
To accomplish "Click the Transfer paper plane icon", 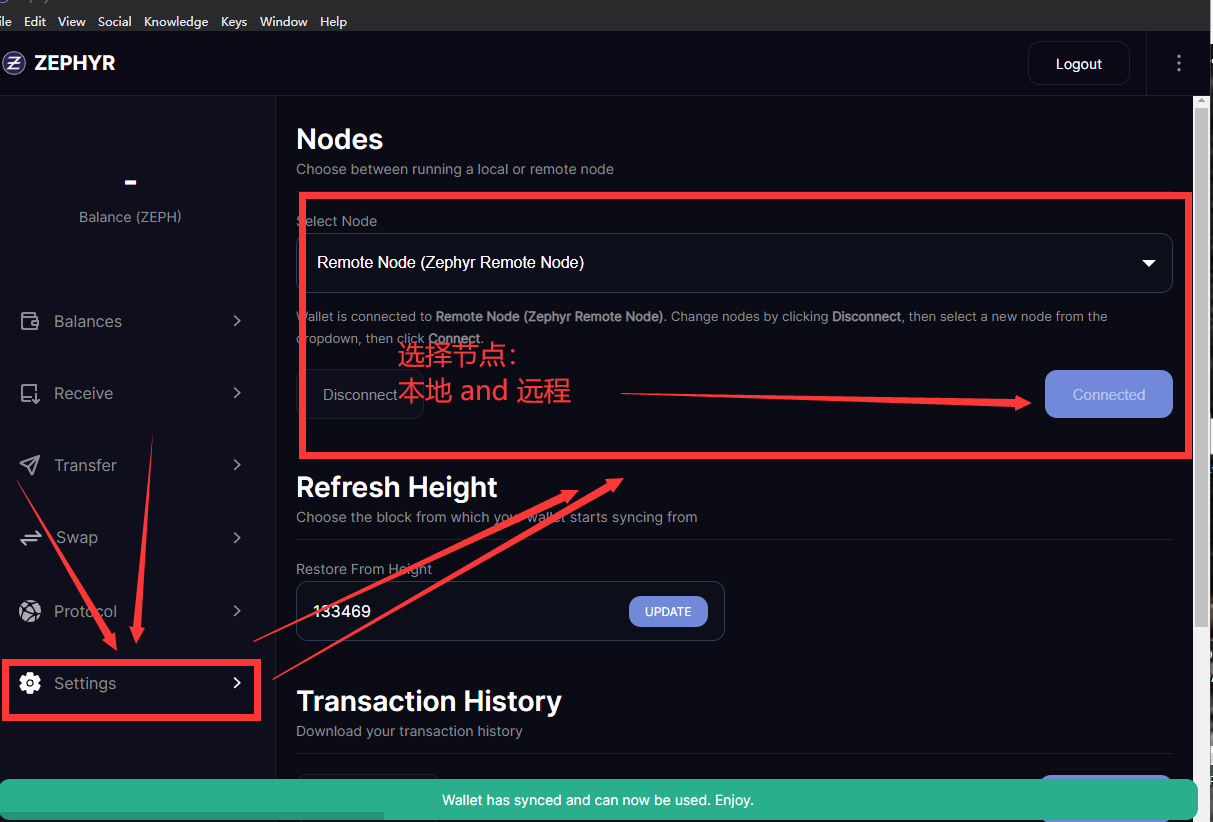I will 30,465.
